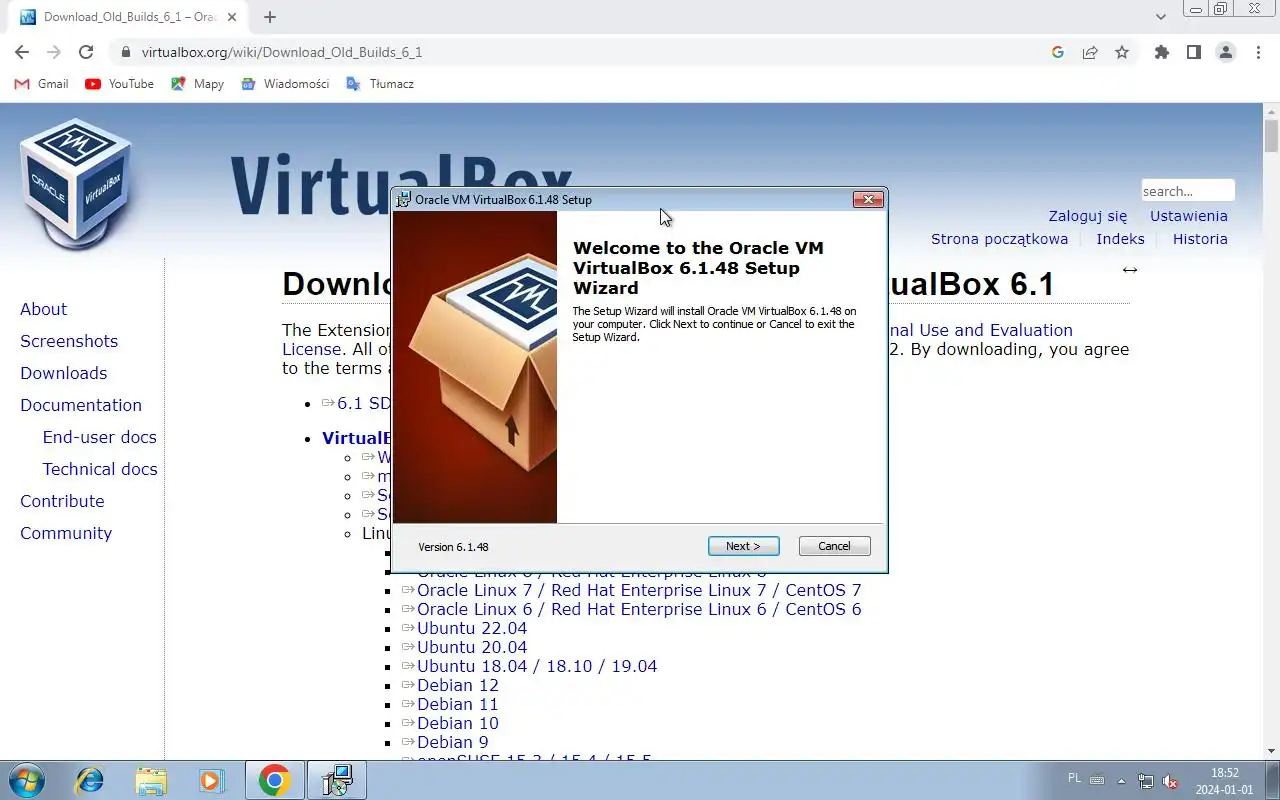This screenshot has width=1280, height=800.
Task: Click the setup installer icon in dialog title bar
Action: [x=403, y=199]
